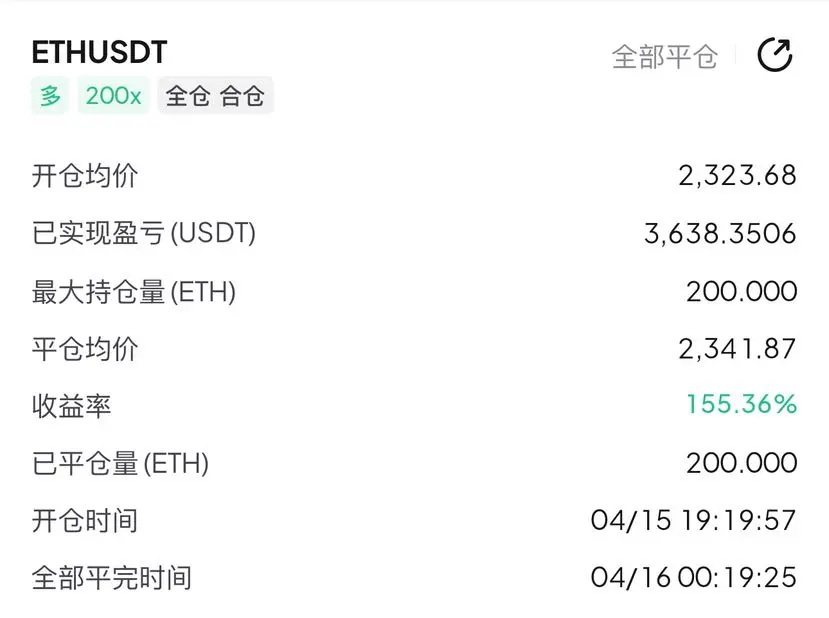Viewport: 829px width, 618px height.
Task: Tap the 全仓 合仓 margin mode tag
Action: [215, 96]
